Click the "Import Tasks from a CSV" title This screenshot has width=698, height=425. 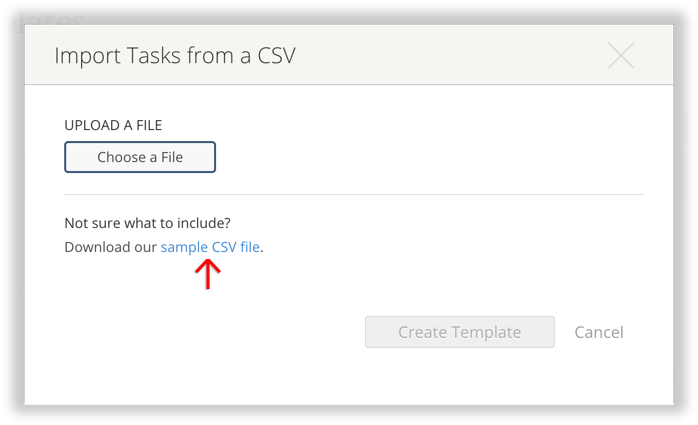click(175, 55)
